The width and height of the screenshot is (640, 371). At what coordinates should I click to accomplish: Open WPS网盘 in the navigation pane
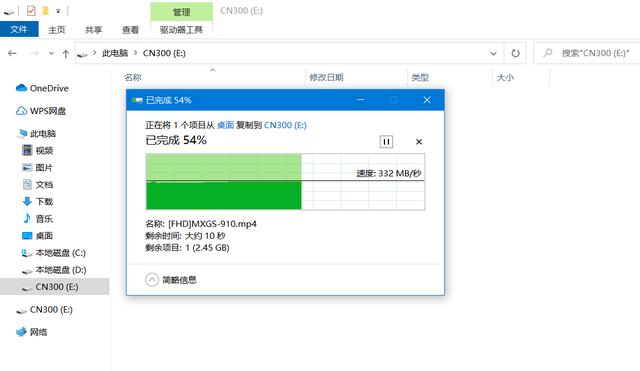pos(48,111)
